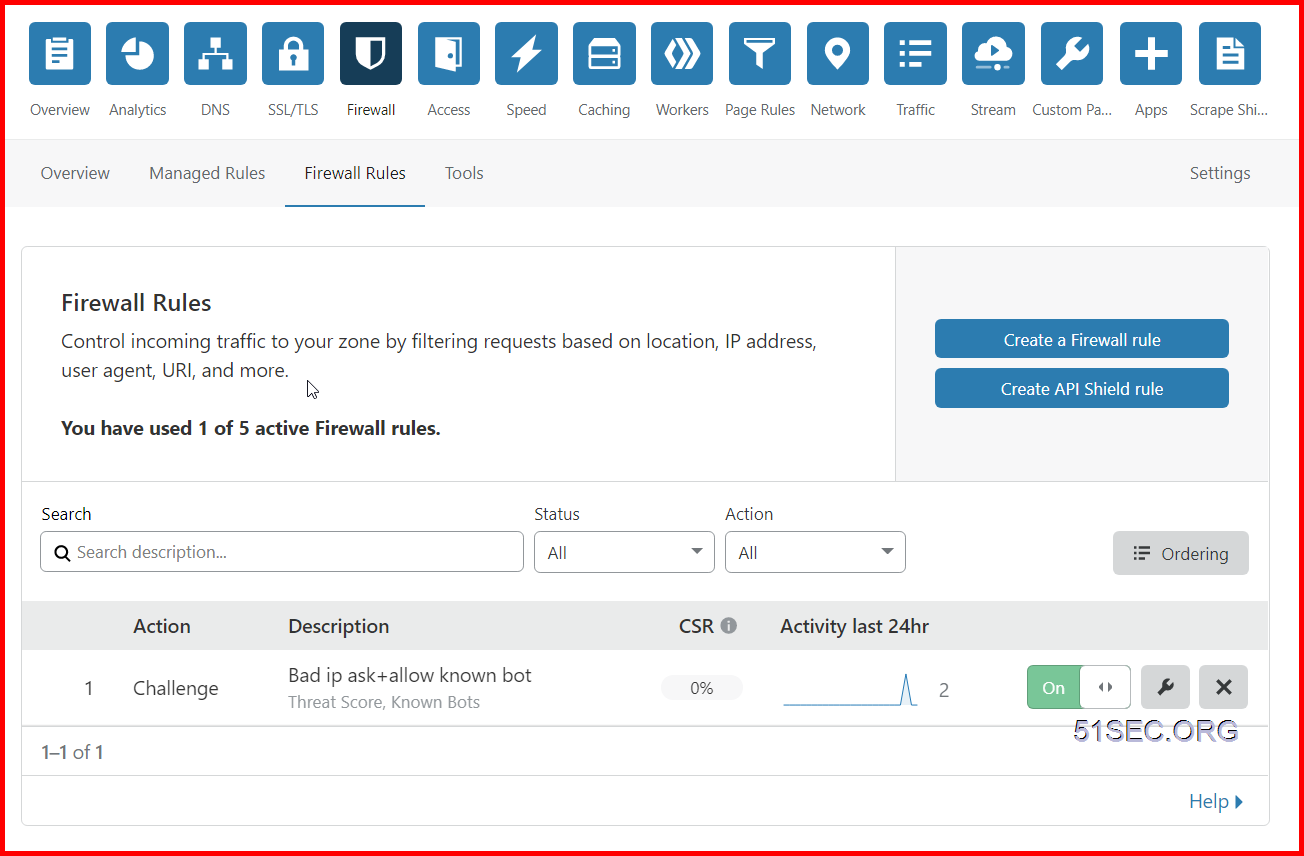Click the activity count 2
Screen dimensions: 1304x856
pyautogui.click(x=944, y=690)
